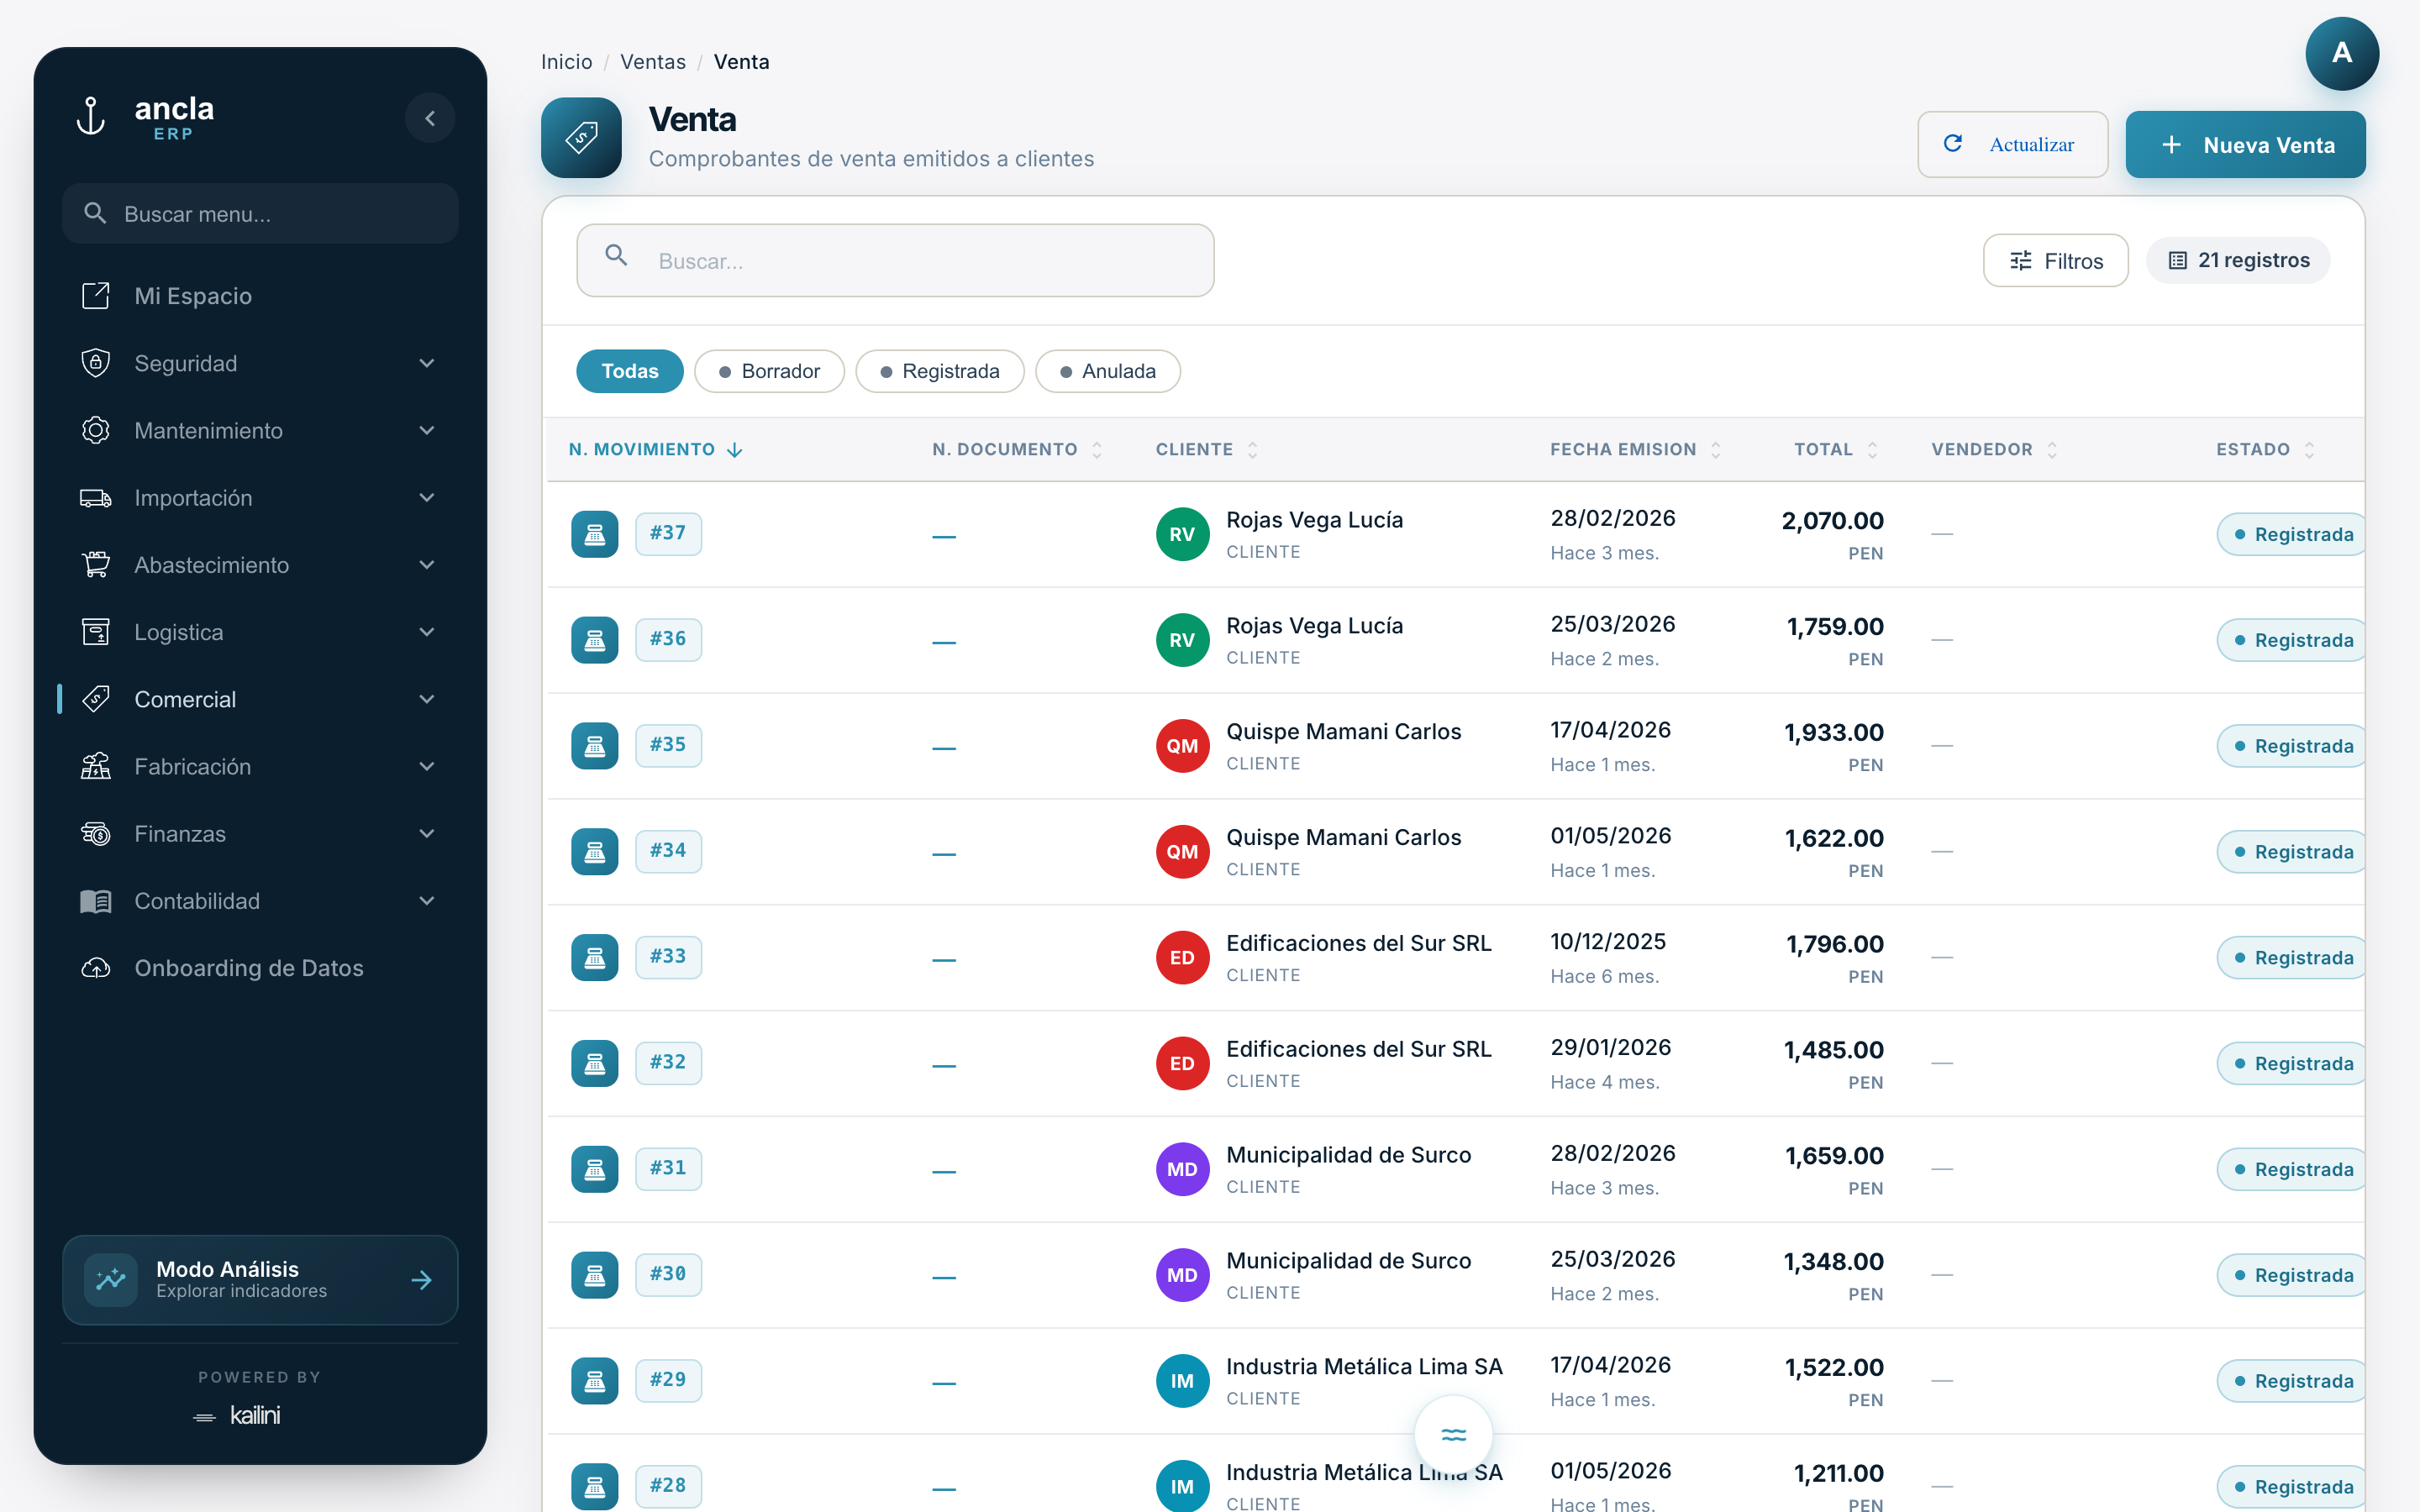Screen dimensions: 2420x1512
Task: Expand the Finanzas menu chevron
Action: click(427, 833)
